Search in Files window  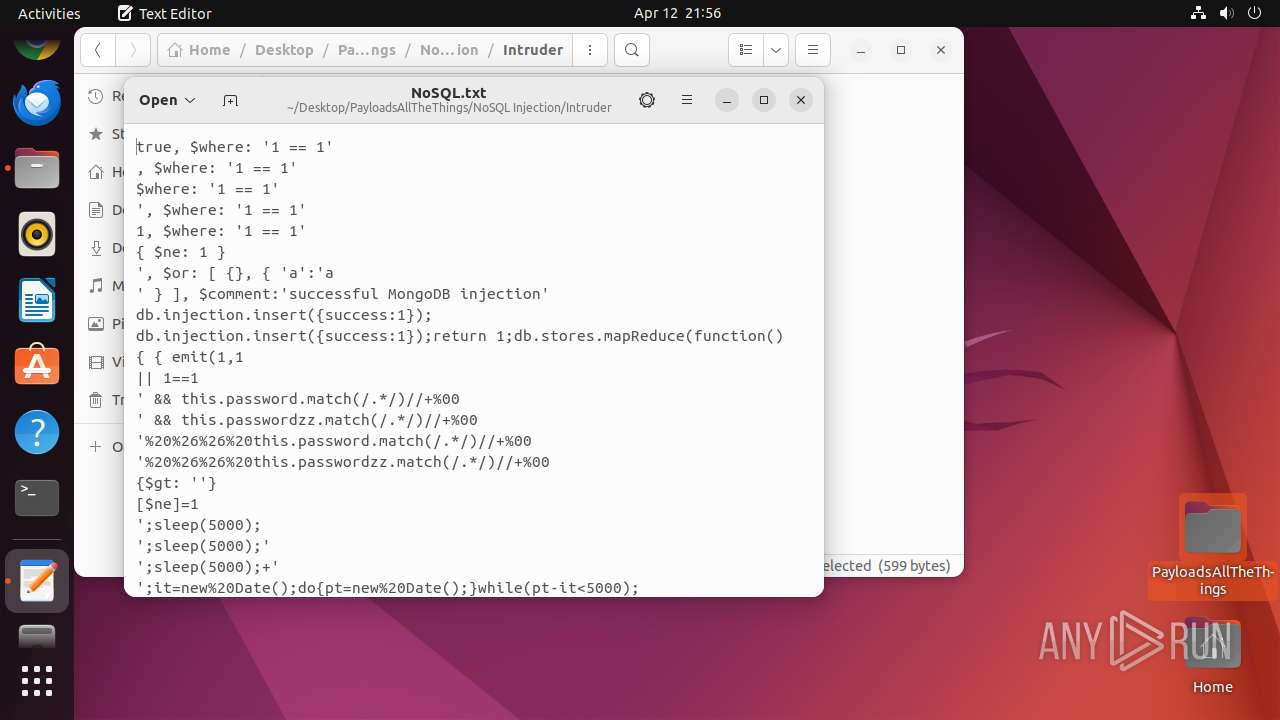point(632,50)
